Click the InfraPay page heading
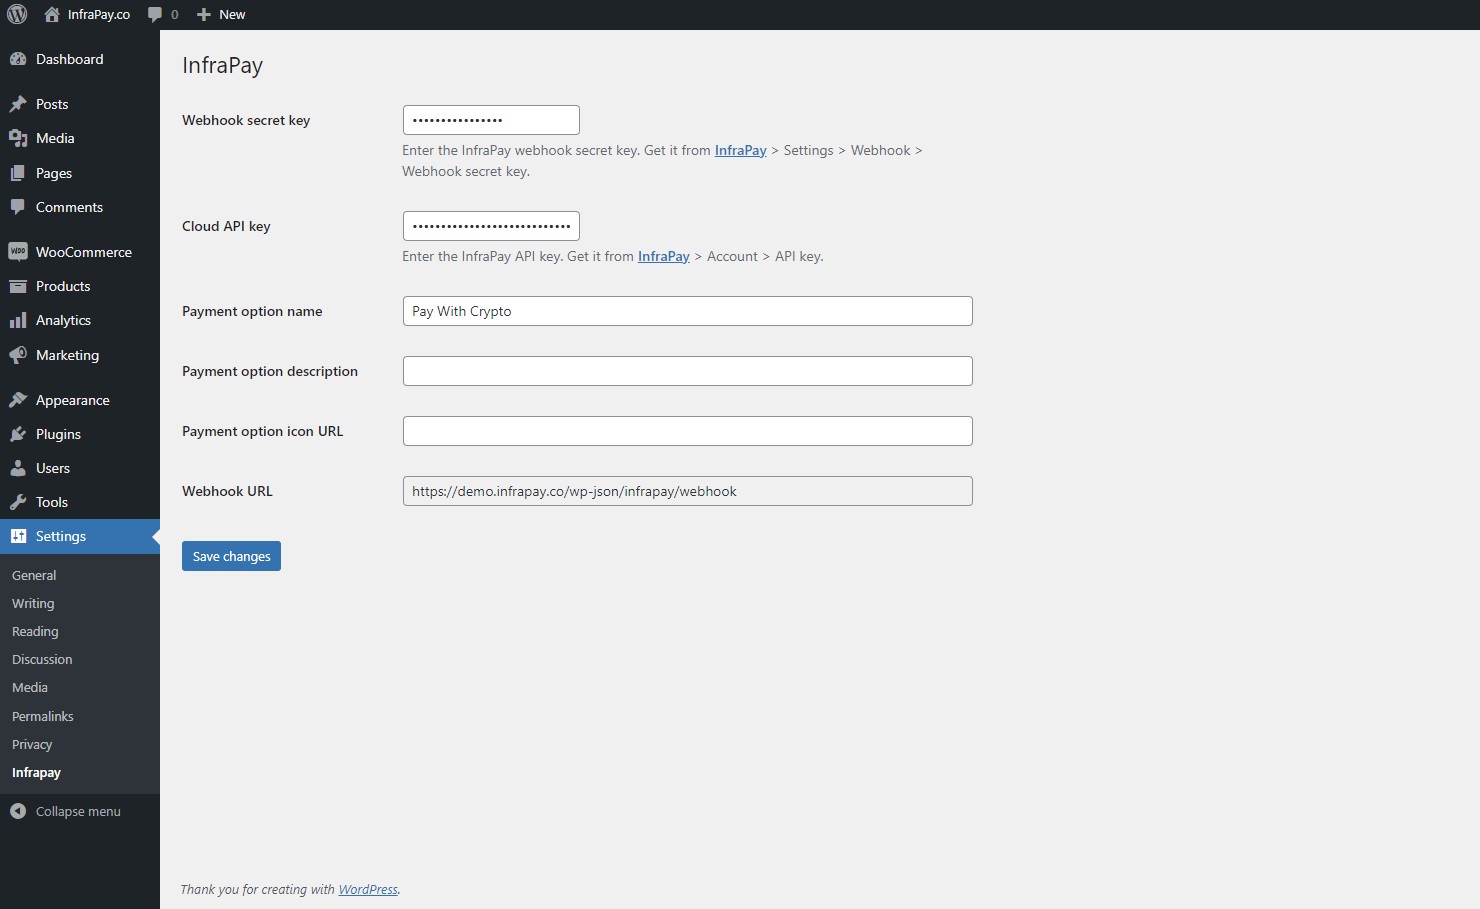 point(222,66)
